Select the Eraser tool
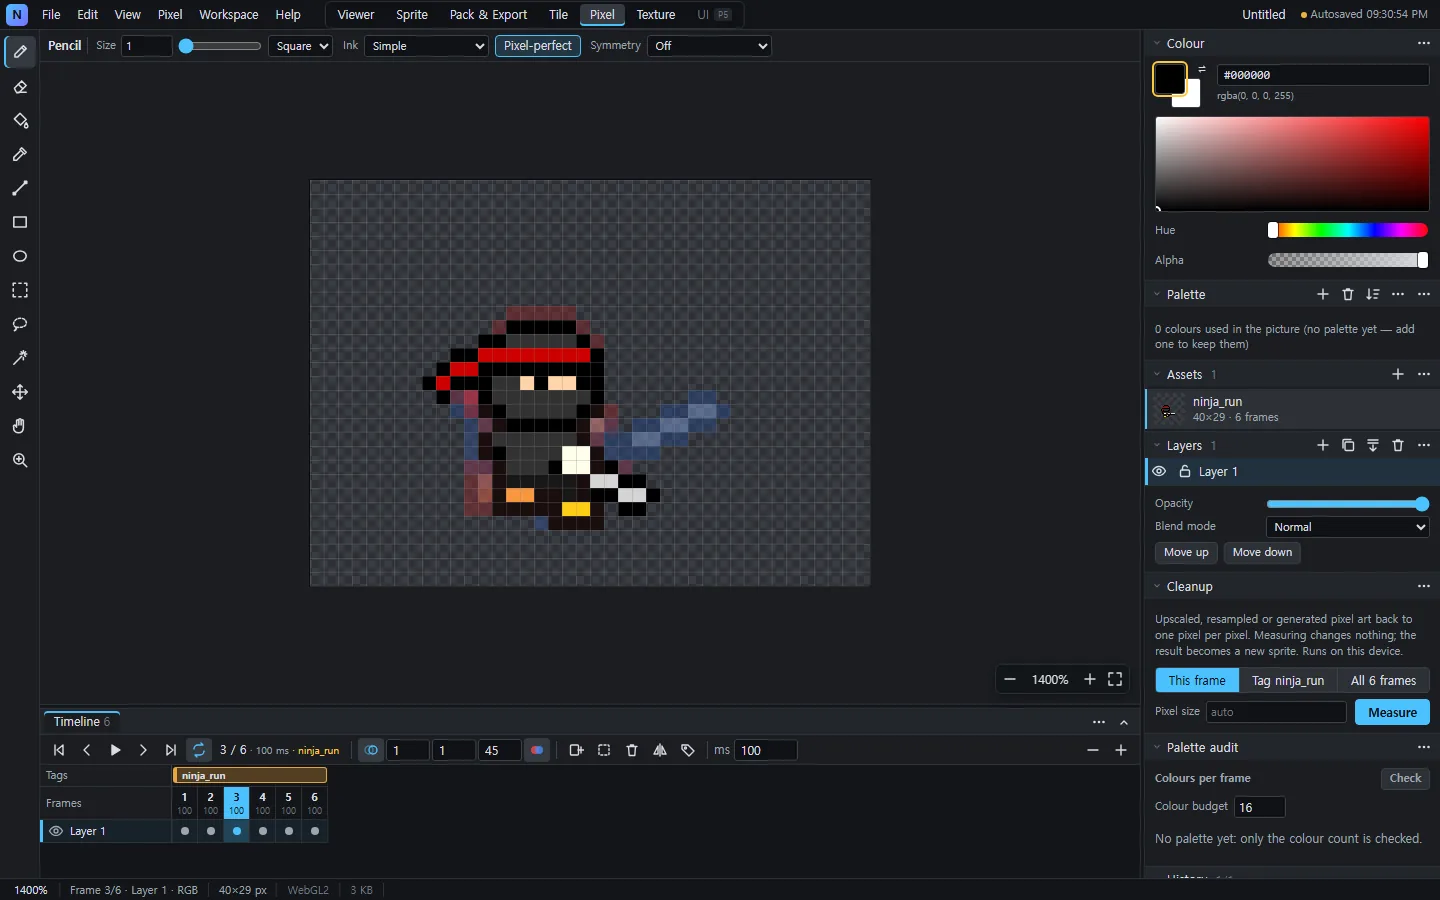Image resolution: width=1440 pixels, height=900 pixels. pyautogui.click(x=20, y=87)
